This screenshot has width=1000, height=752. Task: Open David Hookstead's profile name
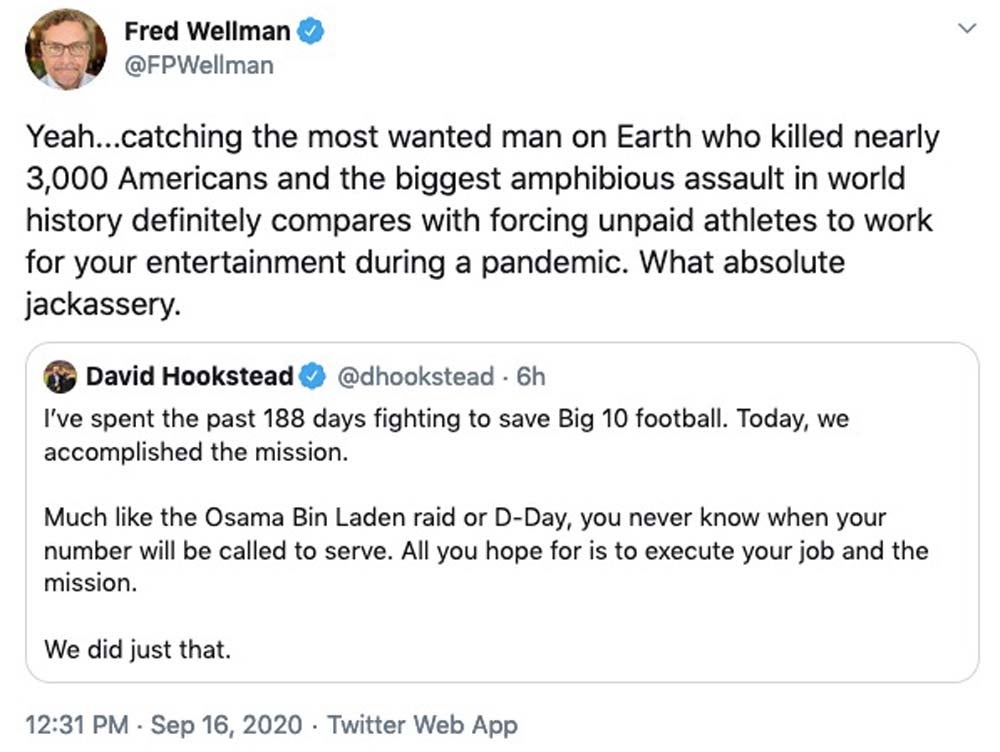189,376
